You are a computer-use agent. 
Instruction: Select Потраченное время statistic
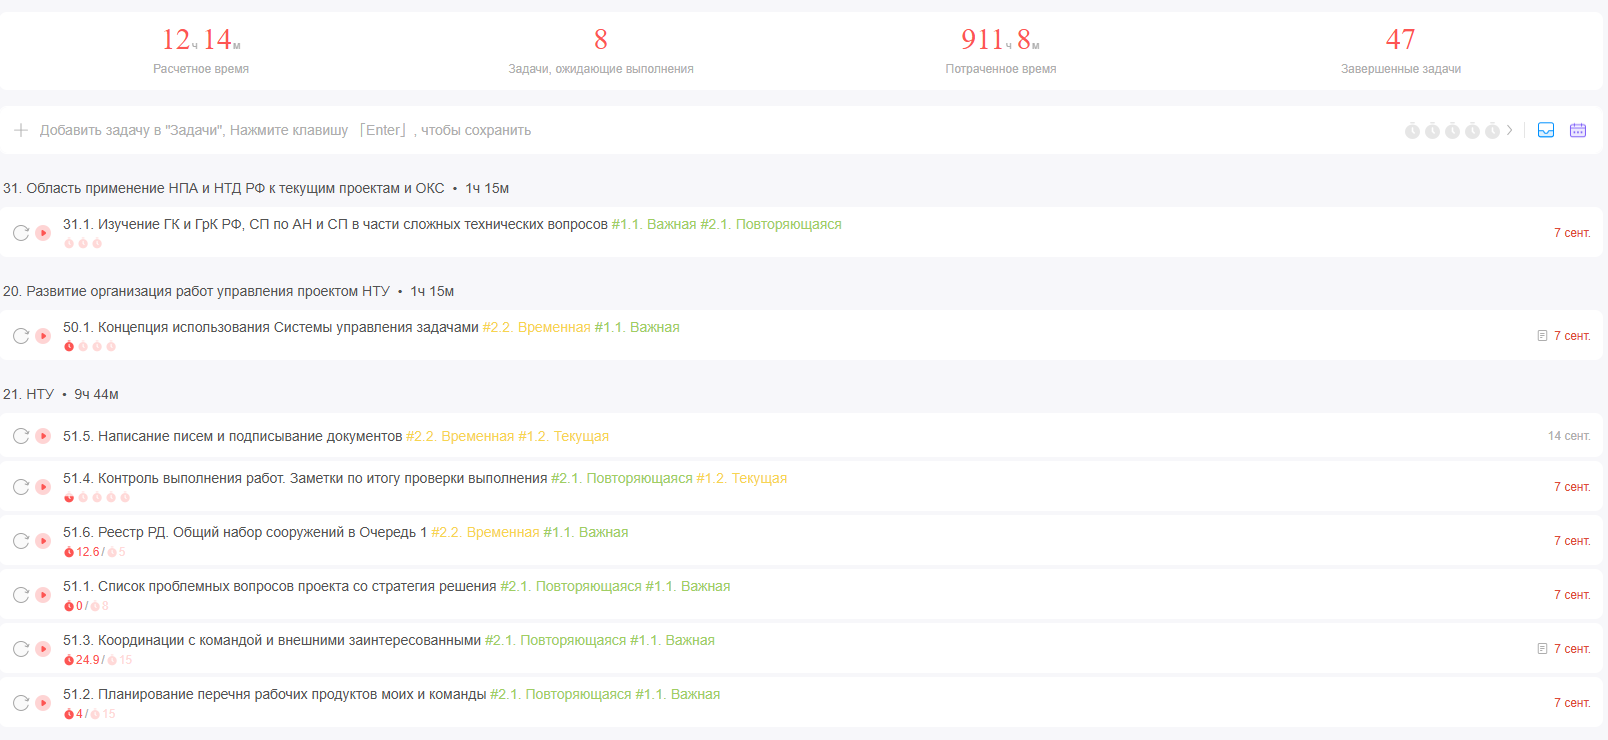(1000, 50)
